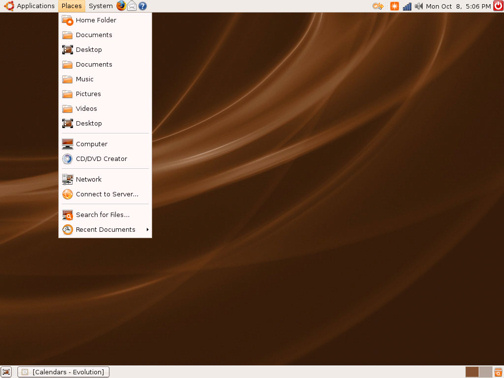Click the volume speaker icon
Image resolution: width=504 pixels, height=378 pixels.
tap(419, 6)
